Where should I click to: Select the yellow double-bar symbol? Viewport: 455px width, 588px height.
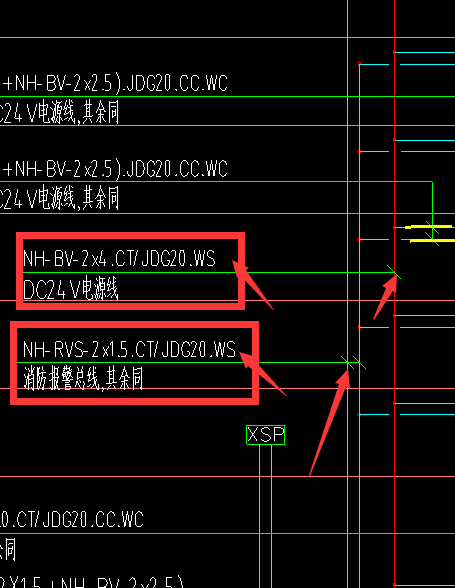tap(430, 234)
